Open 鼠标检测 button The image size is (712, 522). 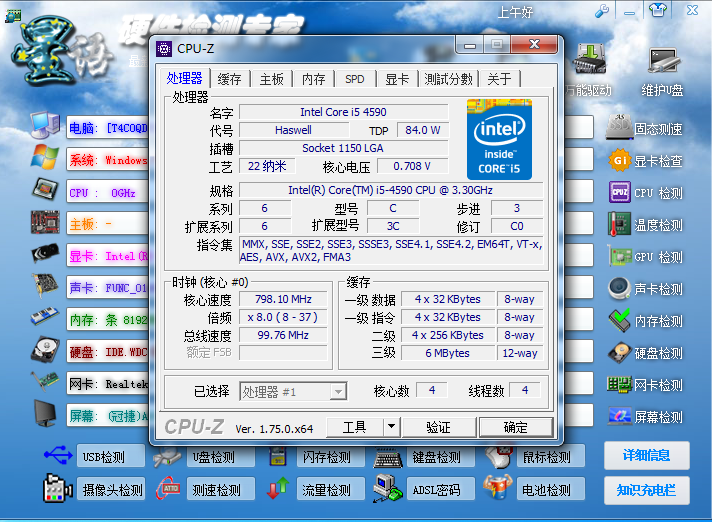[x=551, y=456]
